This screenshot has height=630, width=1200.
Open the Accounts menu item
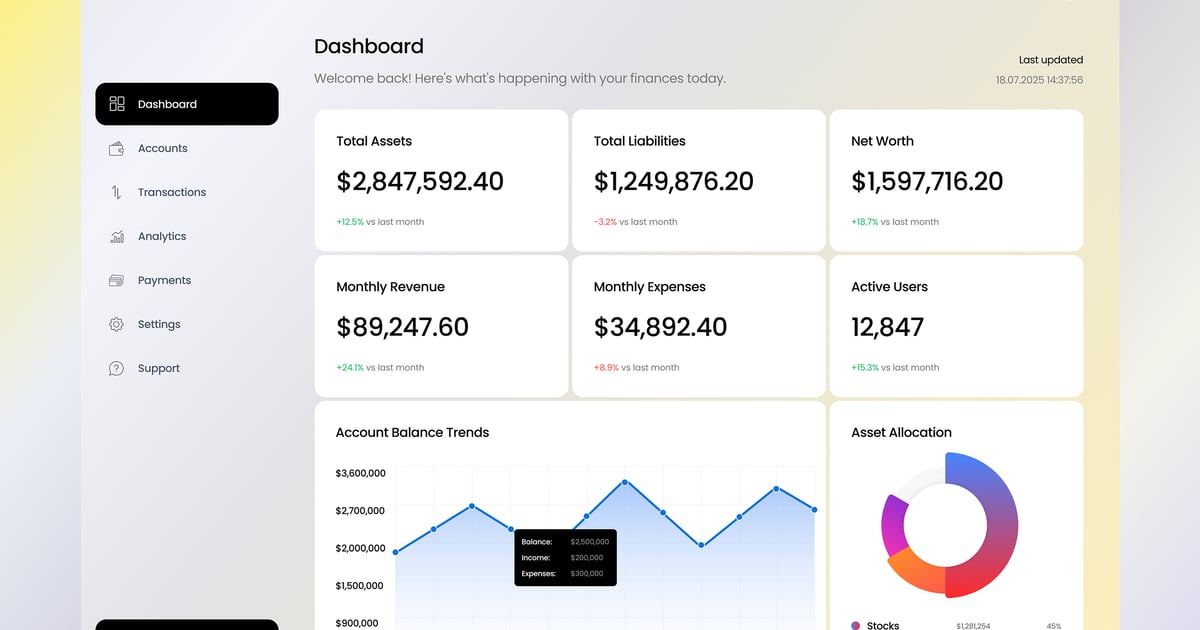coord(162,148)
